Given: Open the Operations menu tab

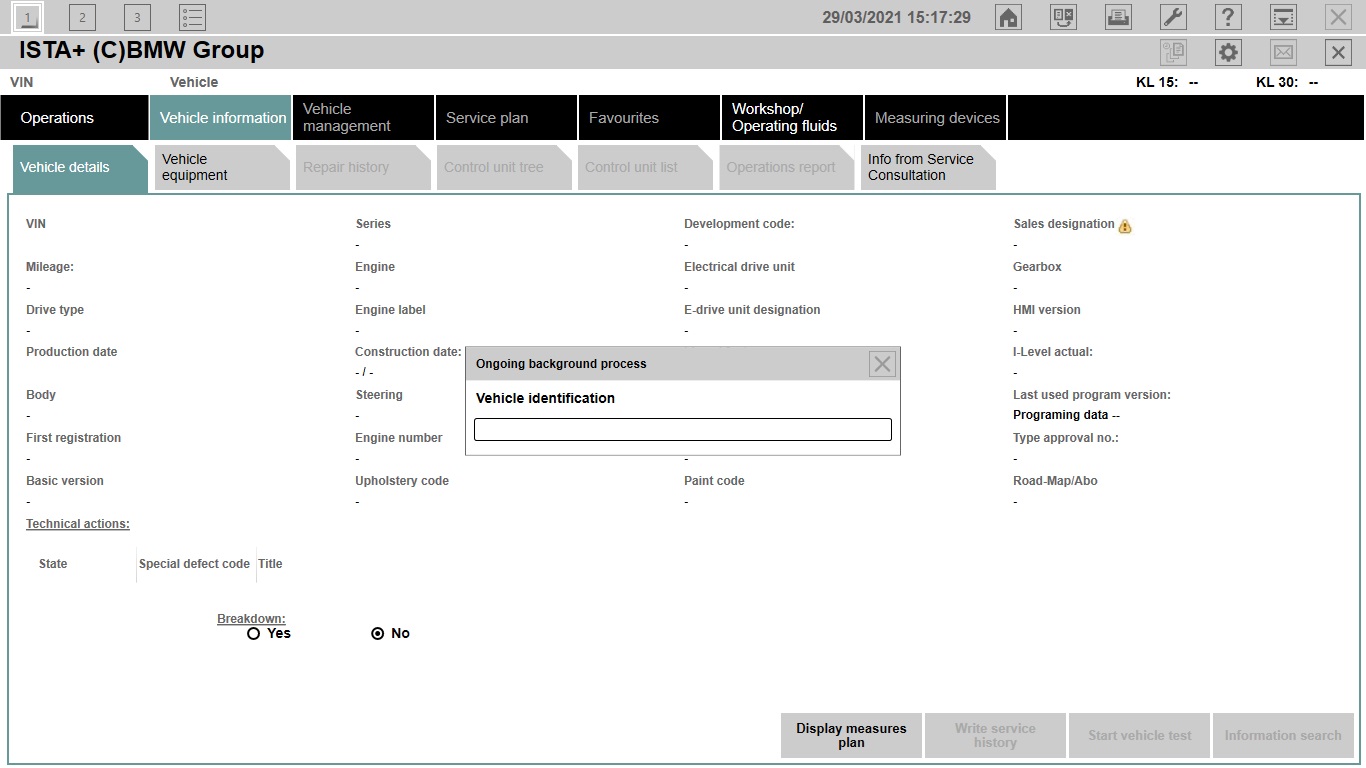Looking at the screenshot, I should point(74,118).
